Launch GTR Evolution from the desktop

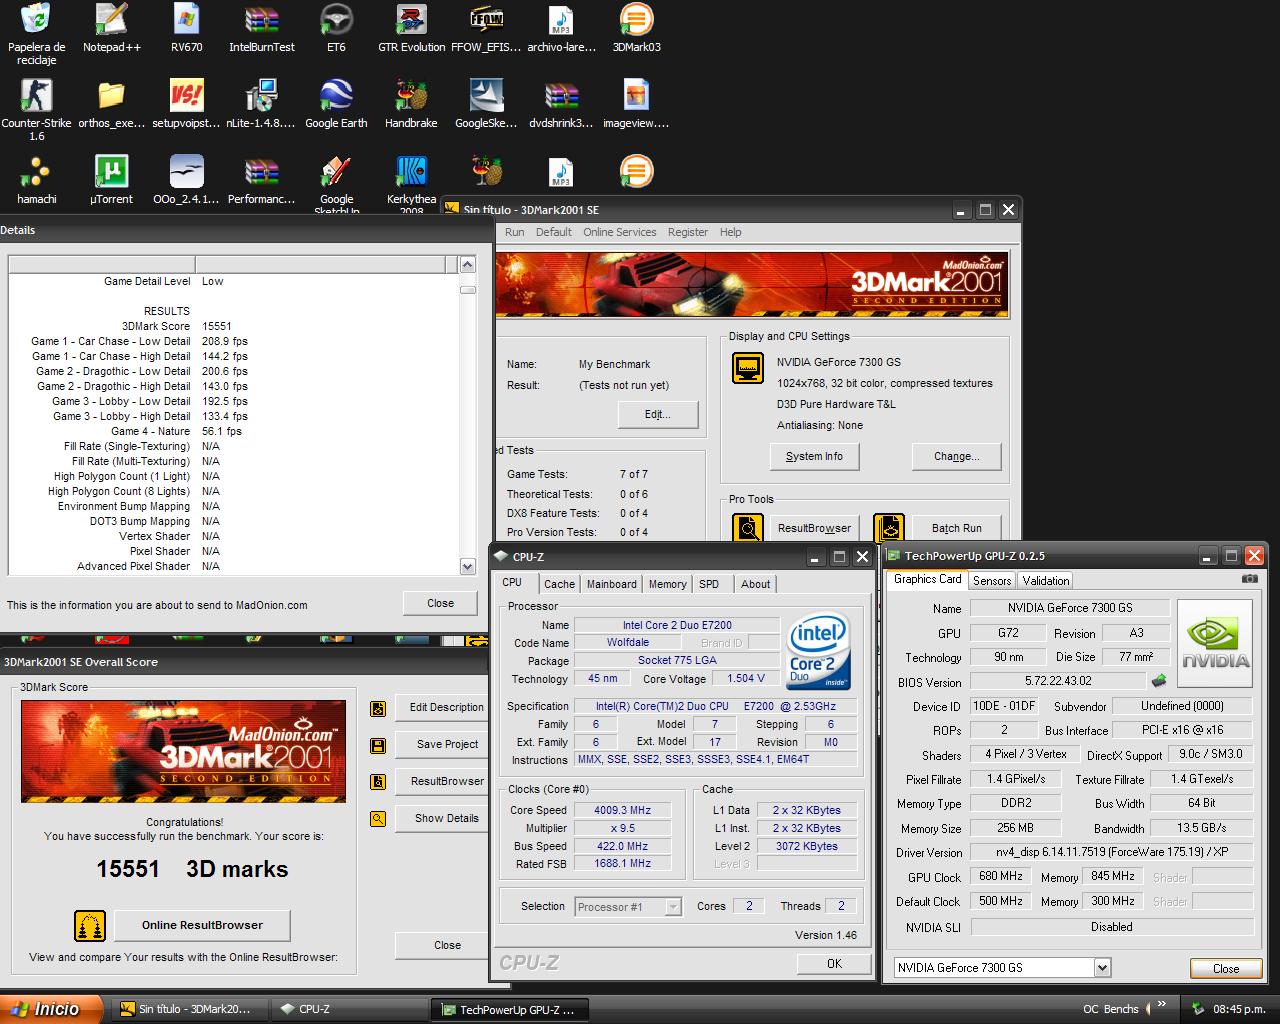coord(411,28)
